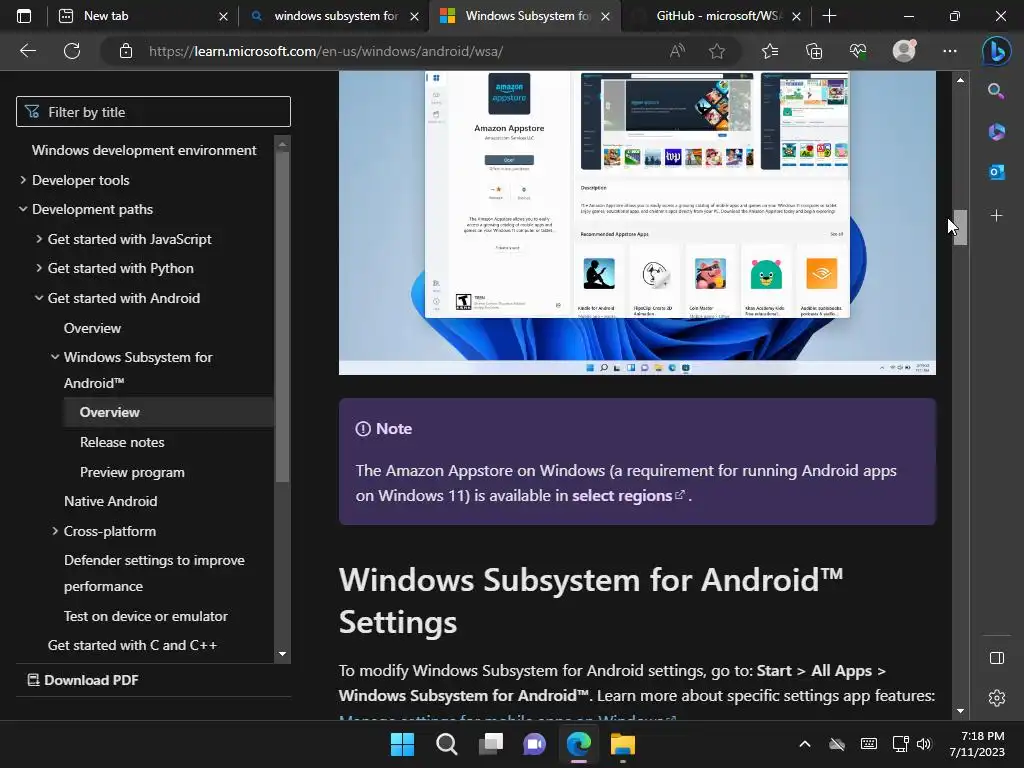
Task: Open Windows Start menu
Action: 402,744
